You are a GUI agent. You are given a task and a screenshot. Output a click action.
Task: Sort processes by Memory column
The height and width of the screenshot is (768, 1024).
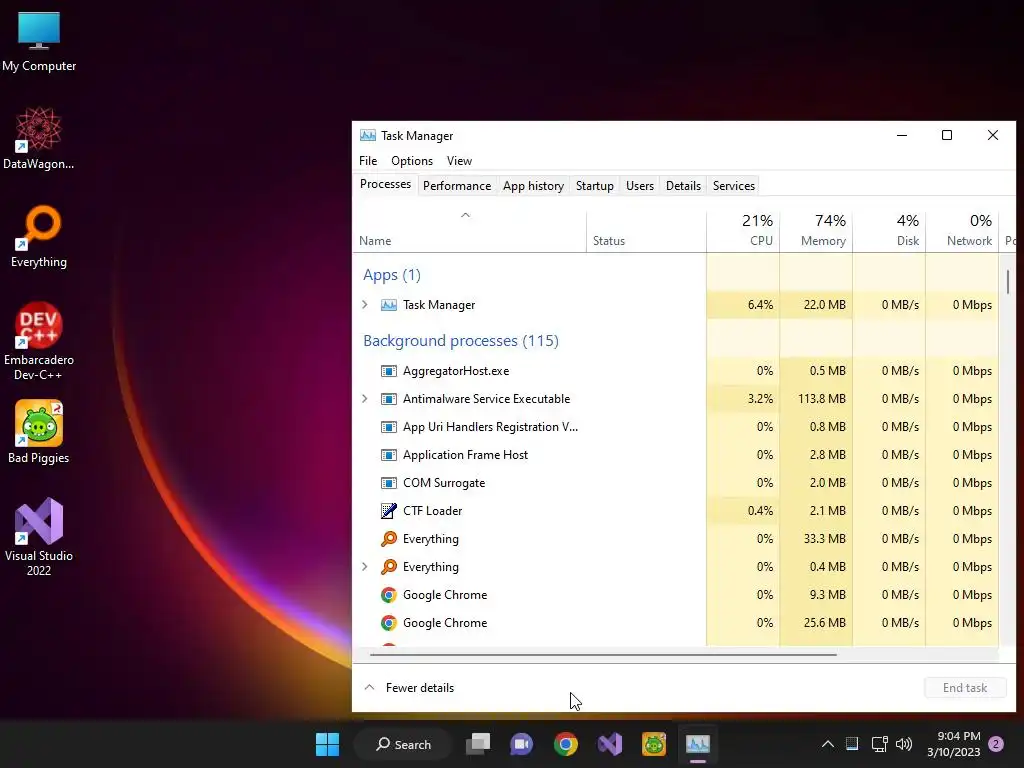816,231
